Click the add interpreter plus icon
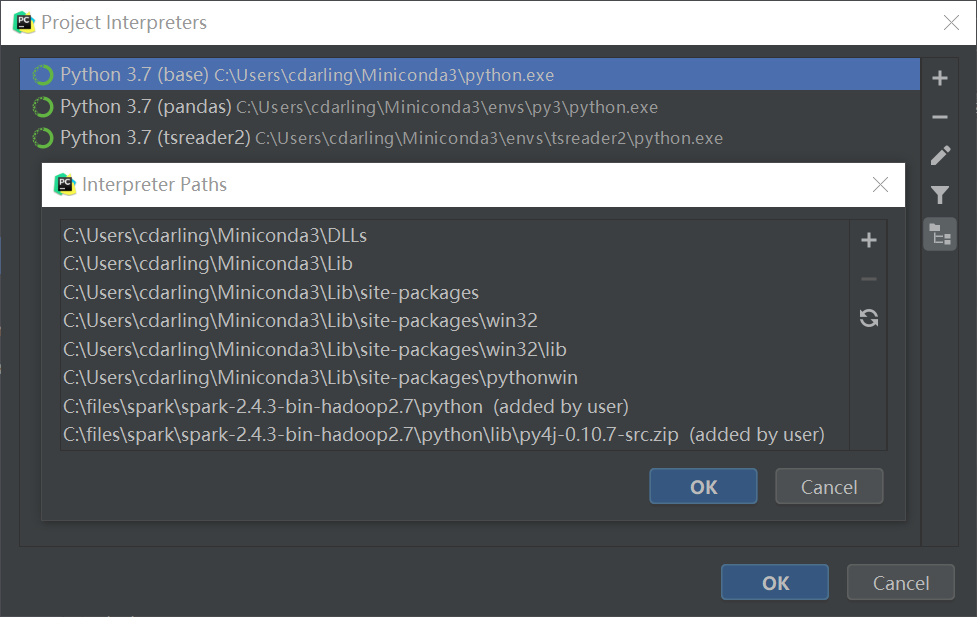The width and height of the screenshot is (977, 617). (x=939, y=78)
